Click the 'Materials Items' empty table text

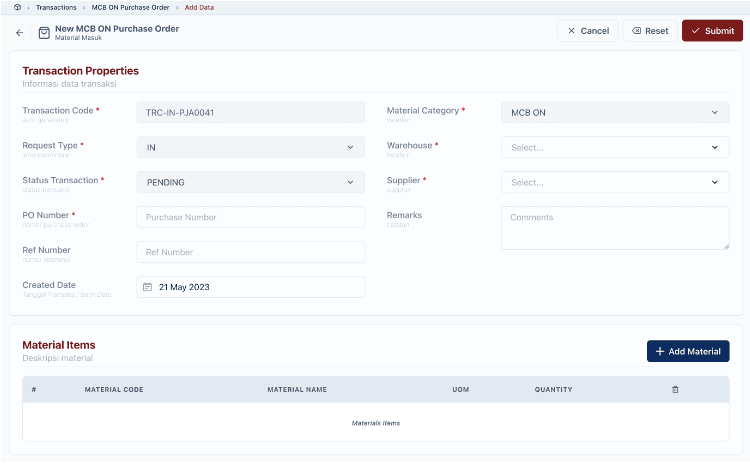coord(376,423)
